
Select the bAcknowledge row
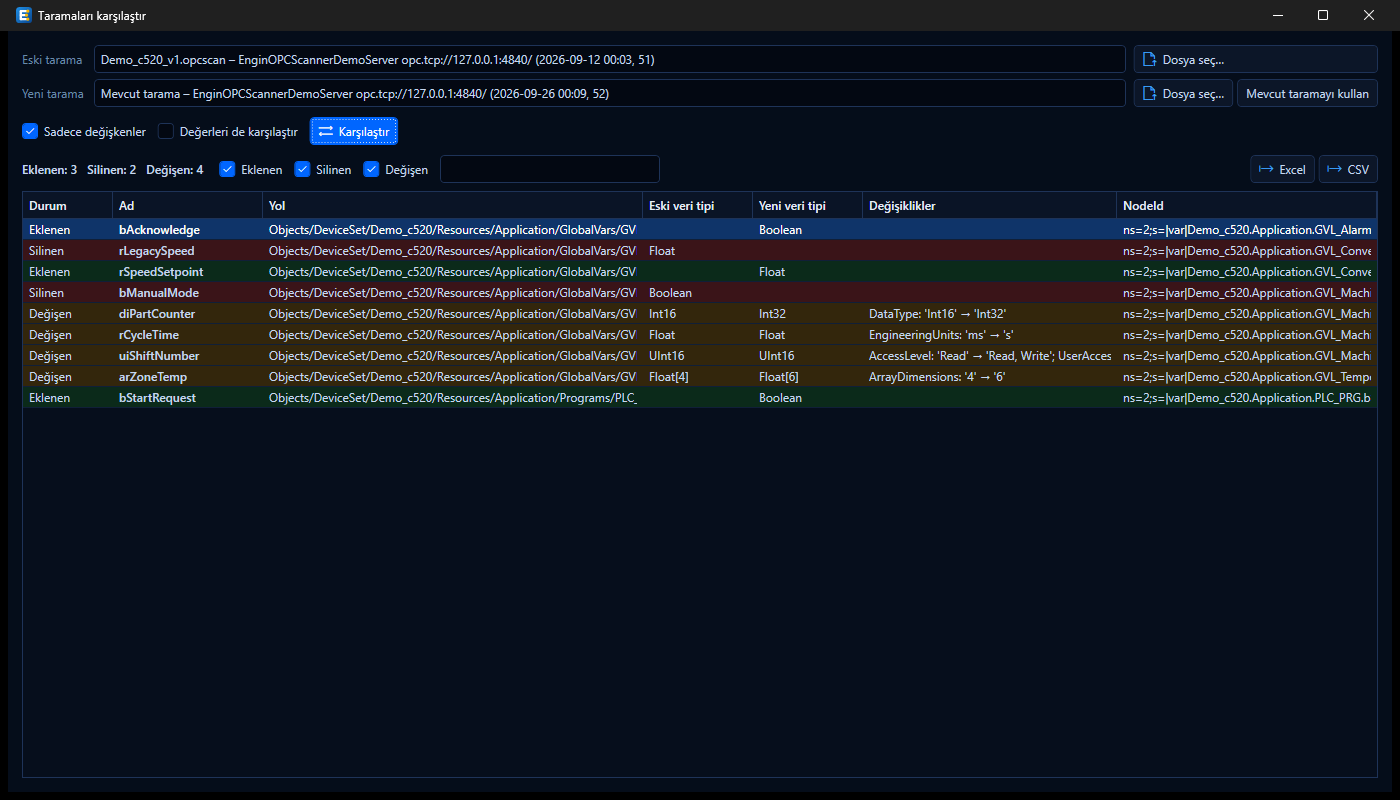click(x=700, y=230)
